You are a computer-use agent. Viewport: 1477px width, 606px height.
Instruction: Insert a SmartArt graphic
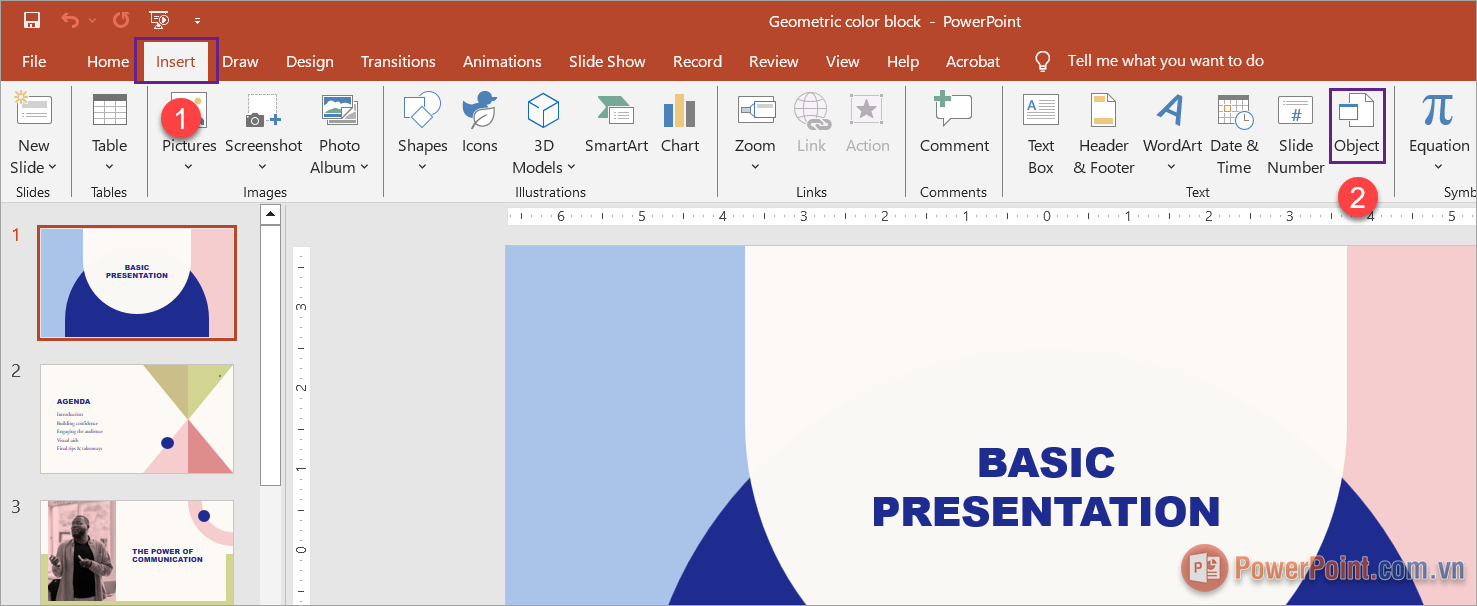click(x=616, y=124)
